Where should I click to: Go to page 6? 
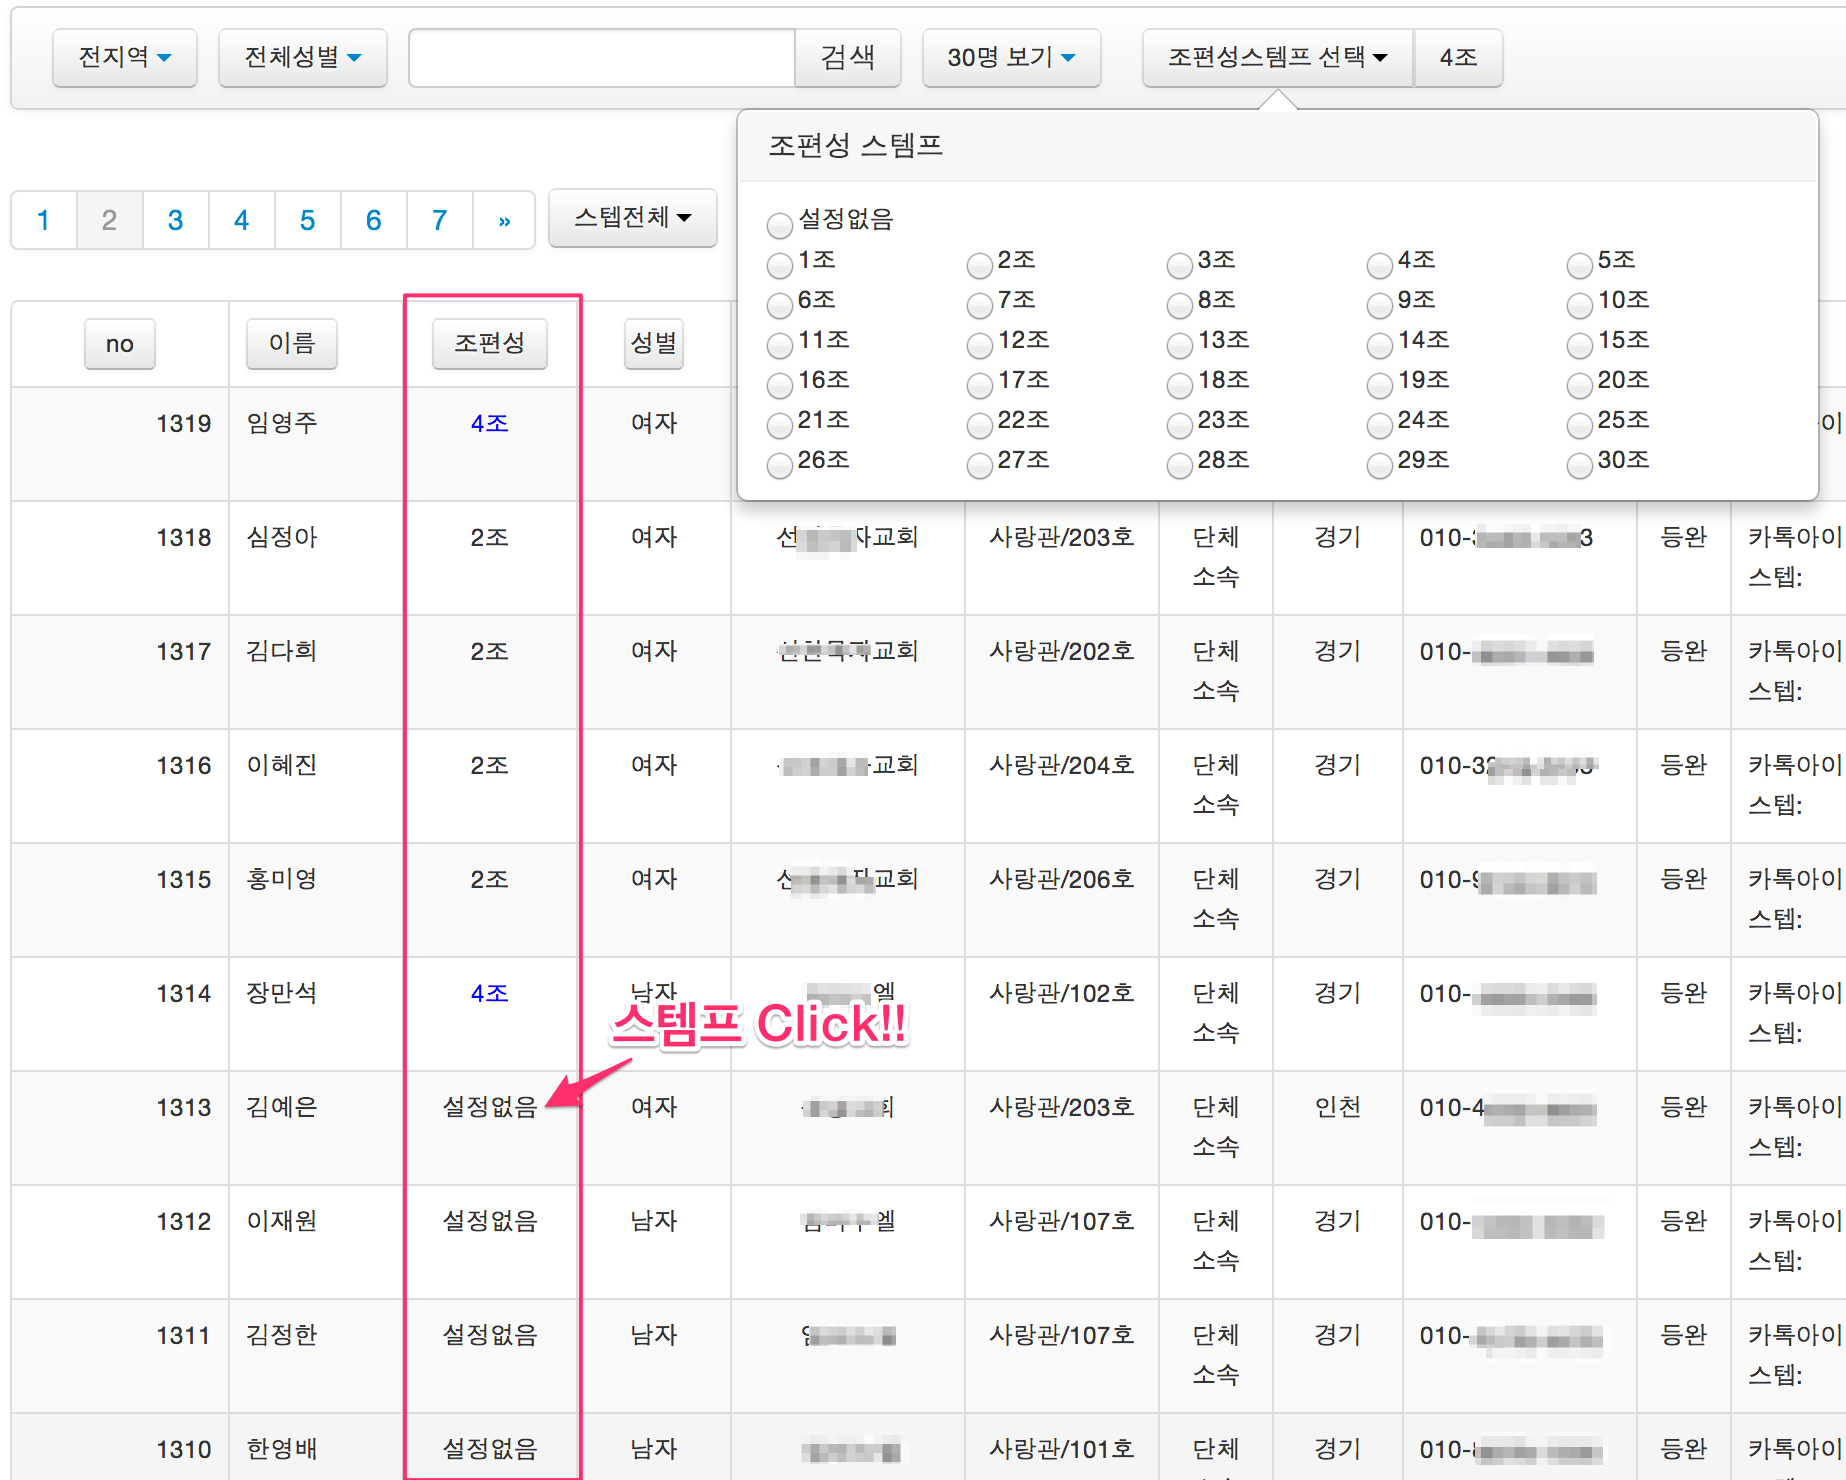tap(374, 220)
